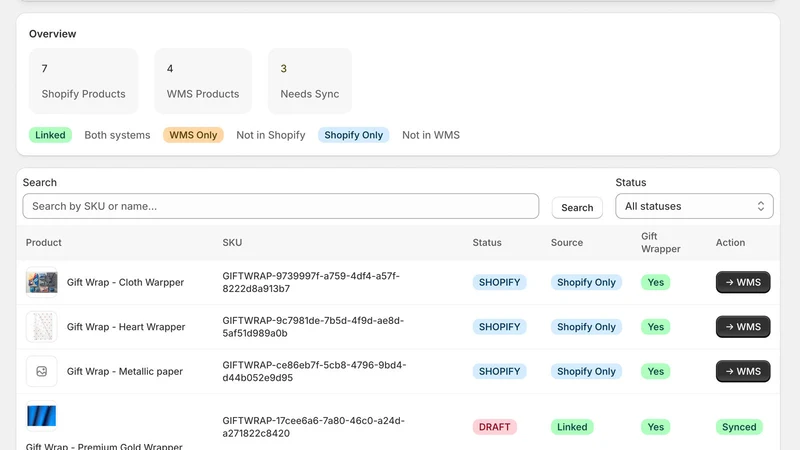The height and width of the screenshot is (450, 800).
Task: Click the Gift Wrap - Cloth Warpper name
Action: click(126, 282)
